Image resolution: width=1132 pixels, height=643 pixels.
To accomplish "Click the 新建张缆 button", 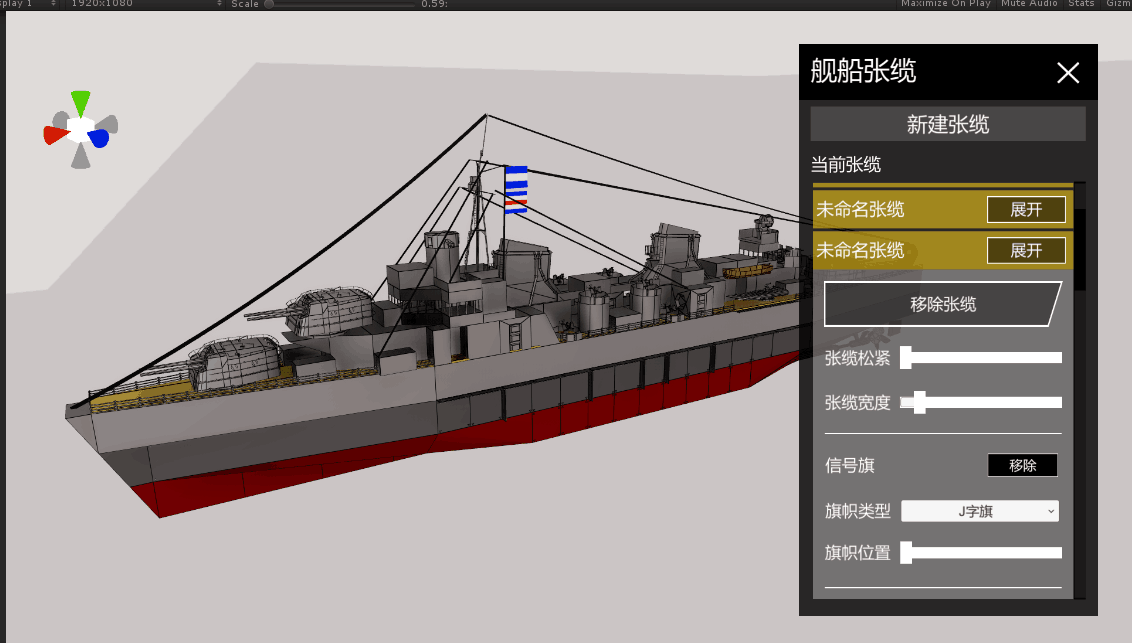I will click(948, 124).
